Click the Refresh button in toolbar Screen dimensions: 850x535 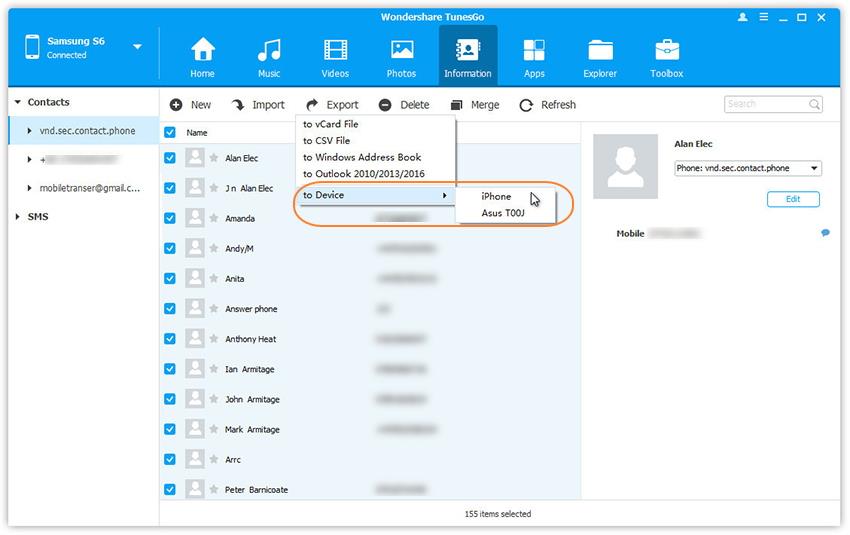[548, 105]
